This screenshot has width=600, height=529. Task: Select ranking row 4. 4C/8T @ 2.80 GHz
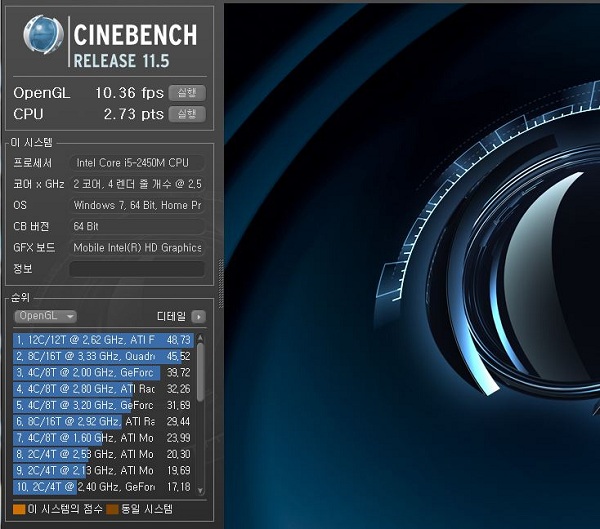coord(103,389)
